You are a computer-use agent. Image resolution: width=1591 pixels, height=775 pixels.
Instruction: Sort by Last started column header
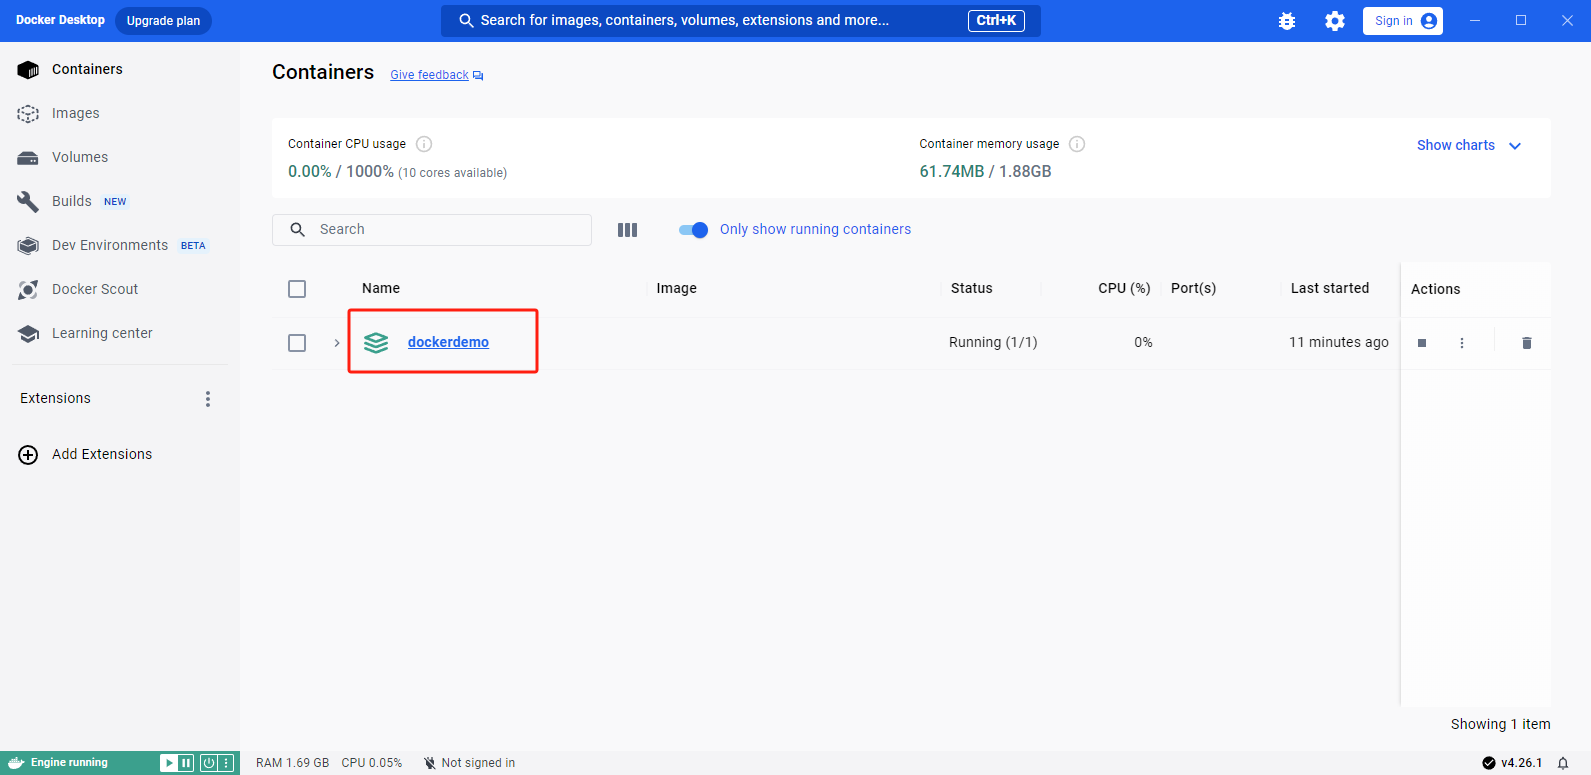[1330, 288]
